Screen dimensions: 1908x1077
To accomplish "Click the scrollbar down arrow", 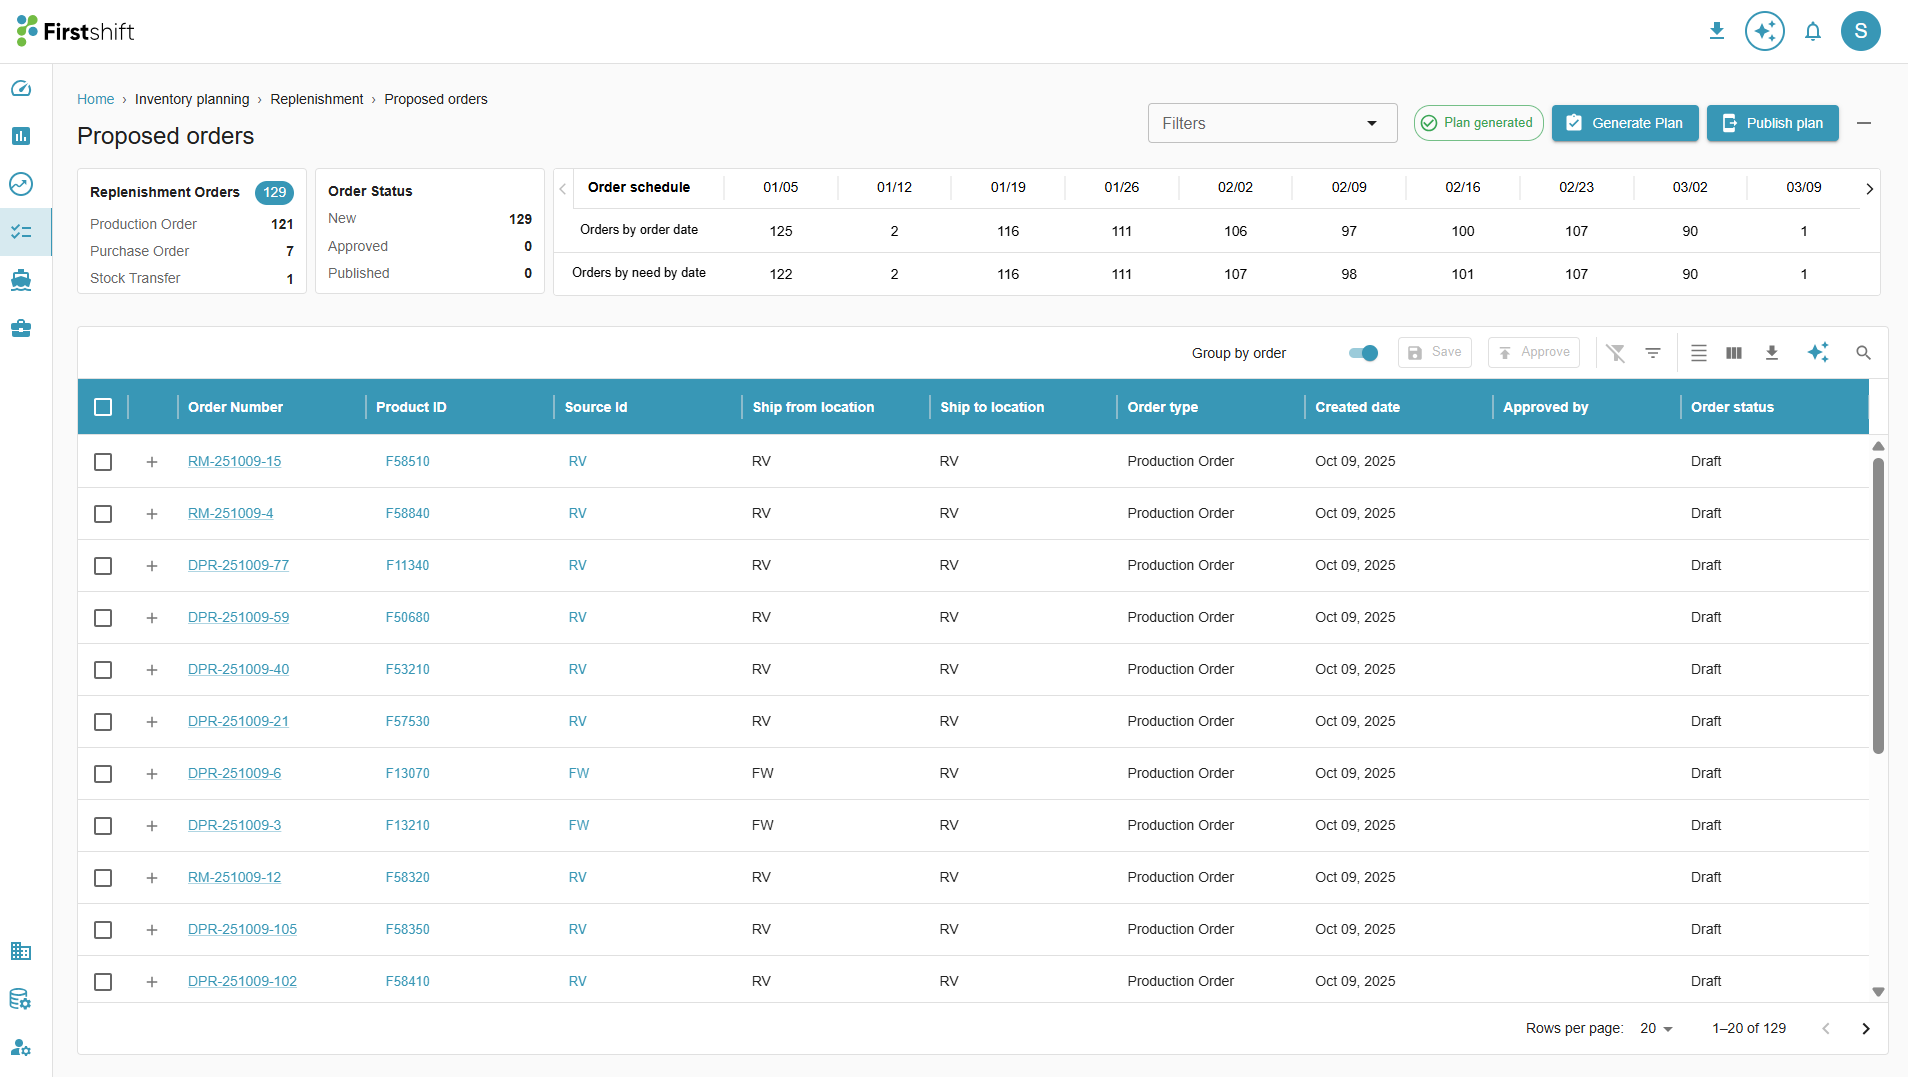I will tap(1878, 992).
